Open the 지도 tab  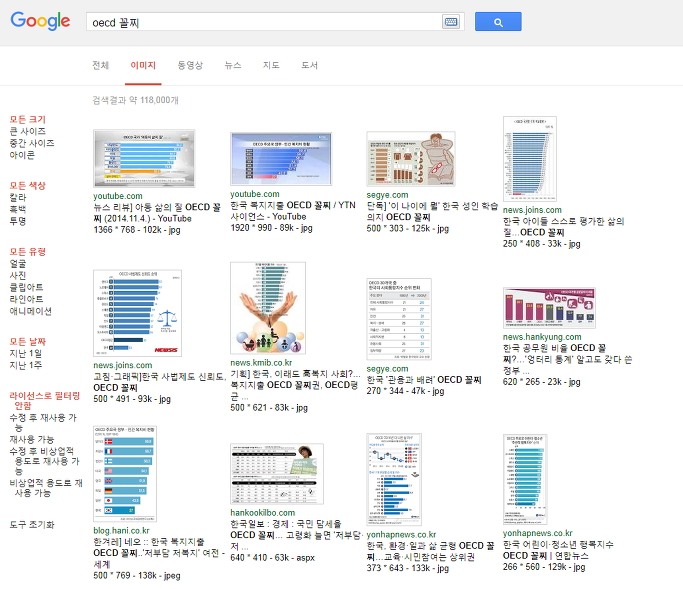(271, 65)
